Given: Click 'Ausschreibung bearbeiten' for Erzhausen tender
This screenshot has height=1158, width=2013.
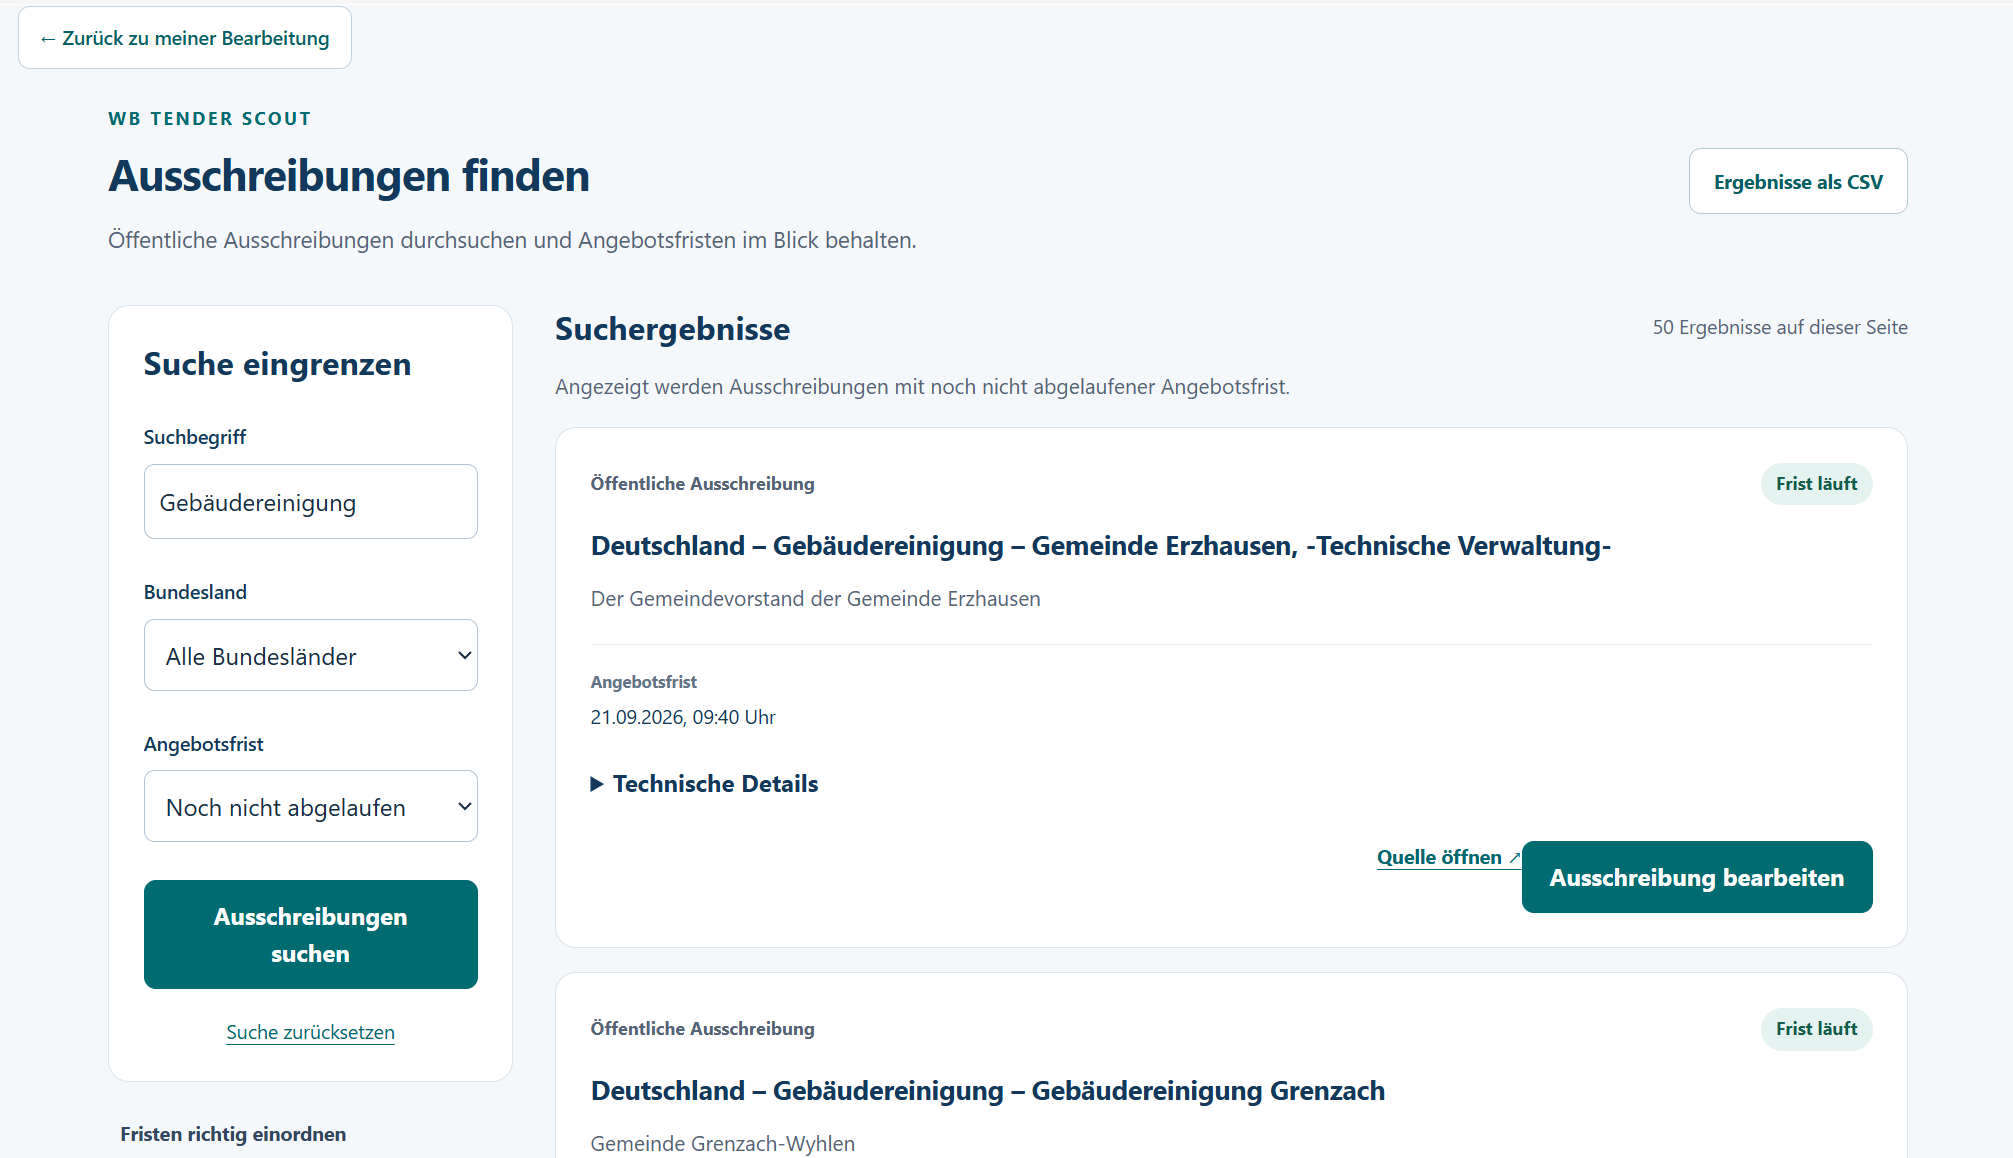Looking at the screenshot, I should [1696, 877].
